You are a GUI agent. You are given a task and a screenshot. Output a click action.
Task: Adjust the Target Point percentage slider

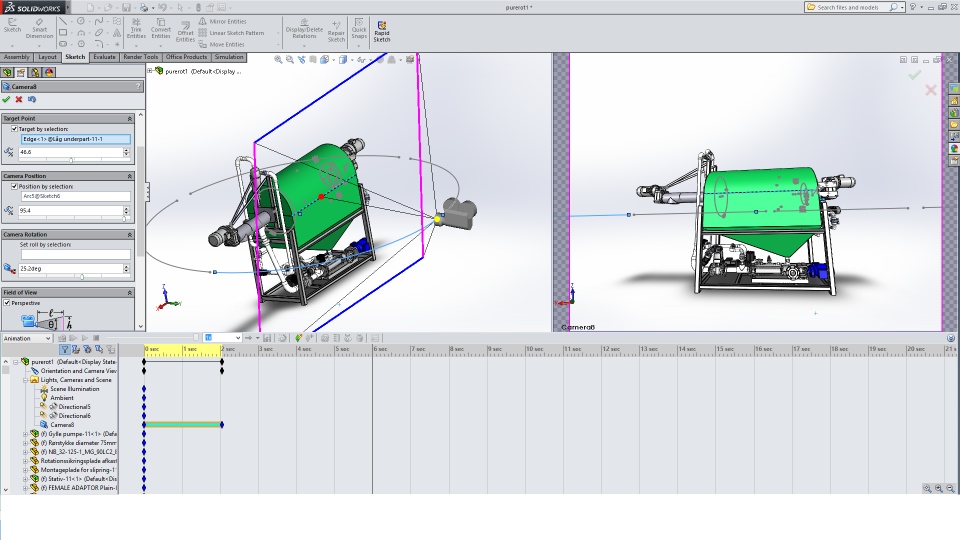[x=71, y=160]
